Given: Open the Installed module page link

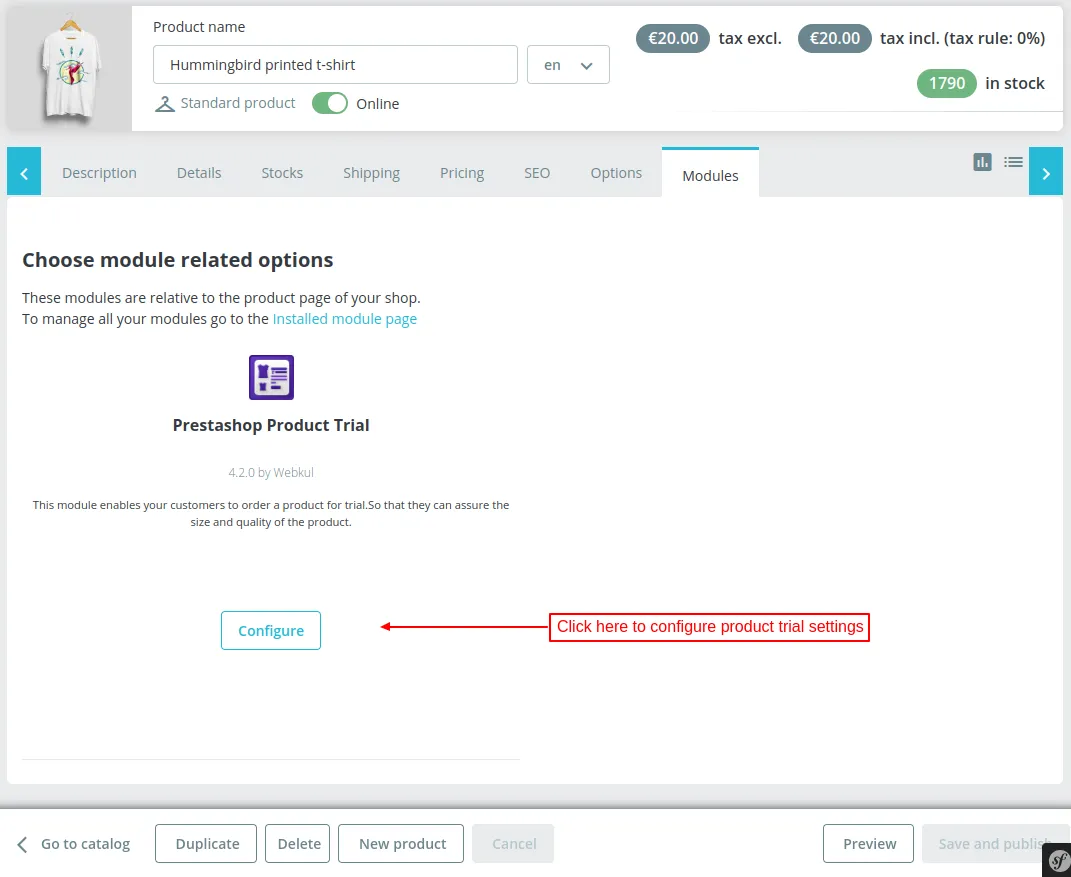Looking at the screenshot, I should (x=344, y=319).
